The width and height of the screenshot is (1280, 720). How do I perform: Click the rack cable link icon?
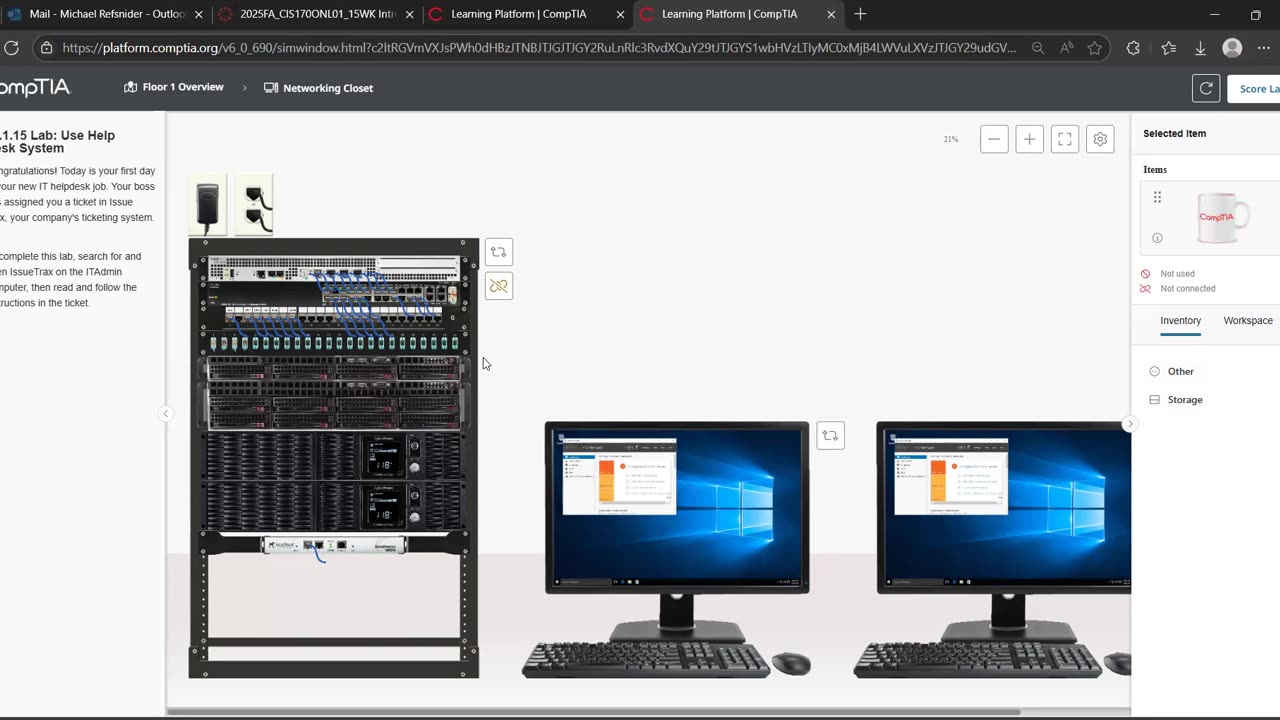[498, 286]
